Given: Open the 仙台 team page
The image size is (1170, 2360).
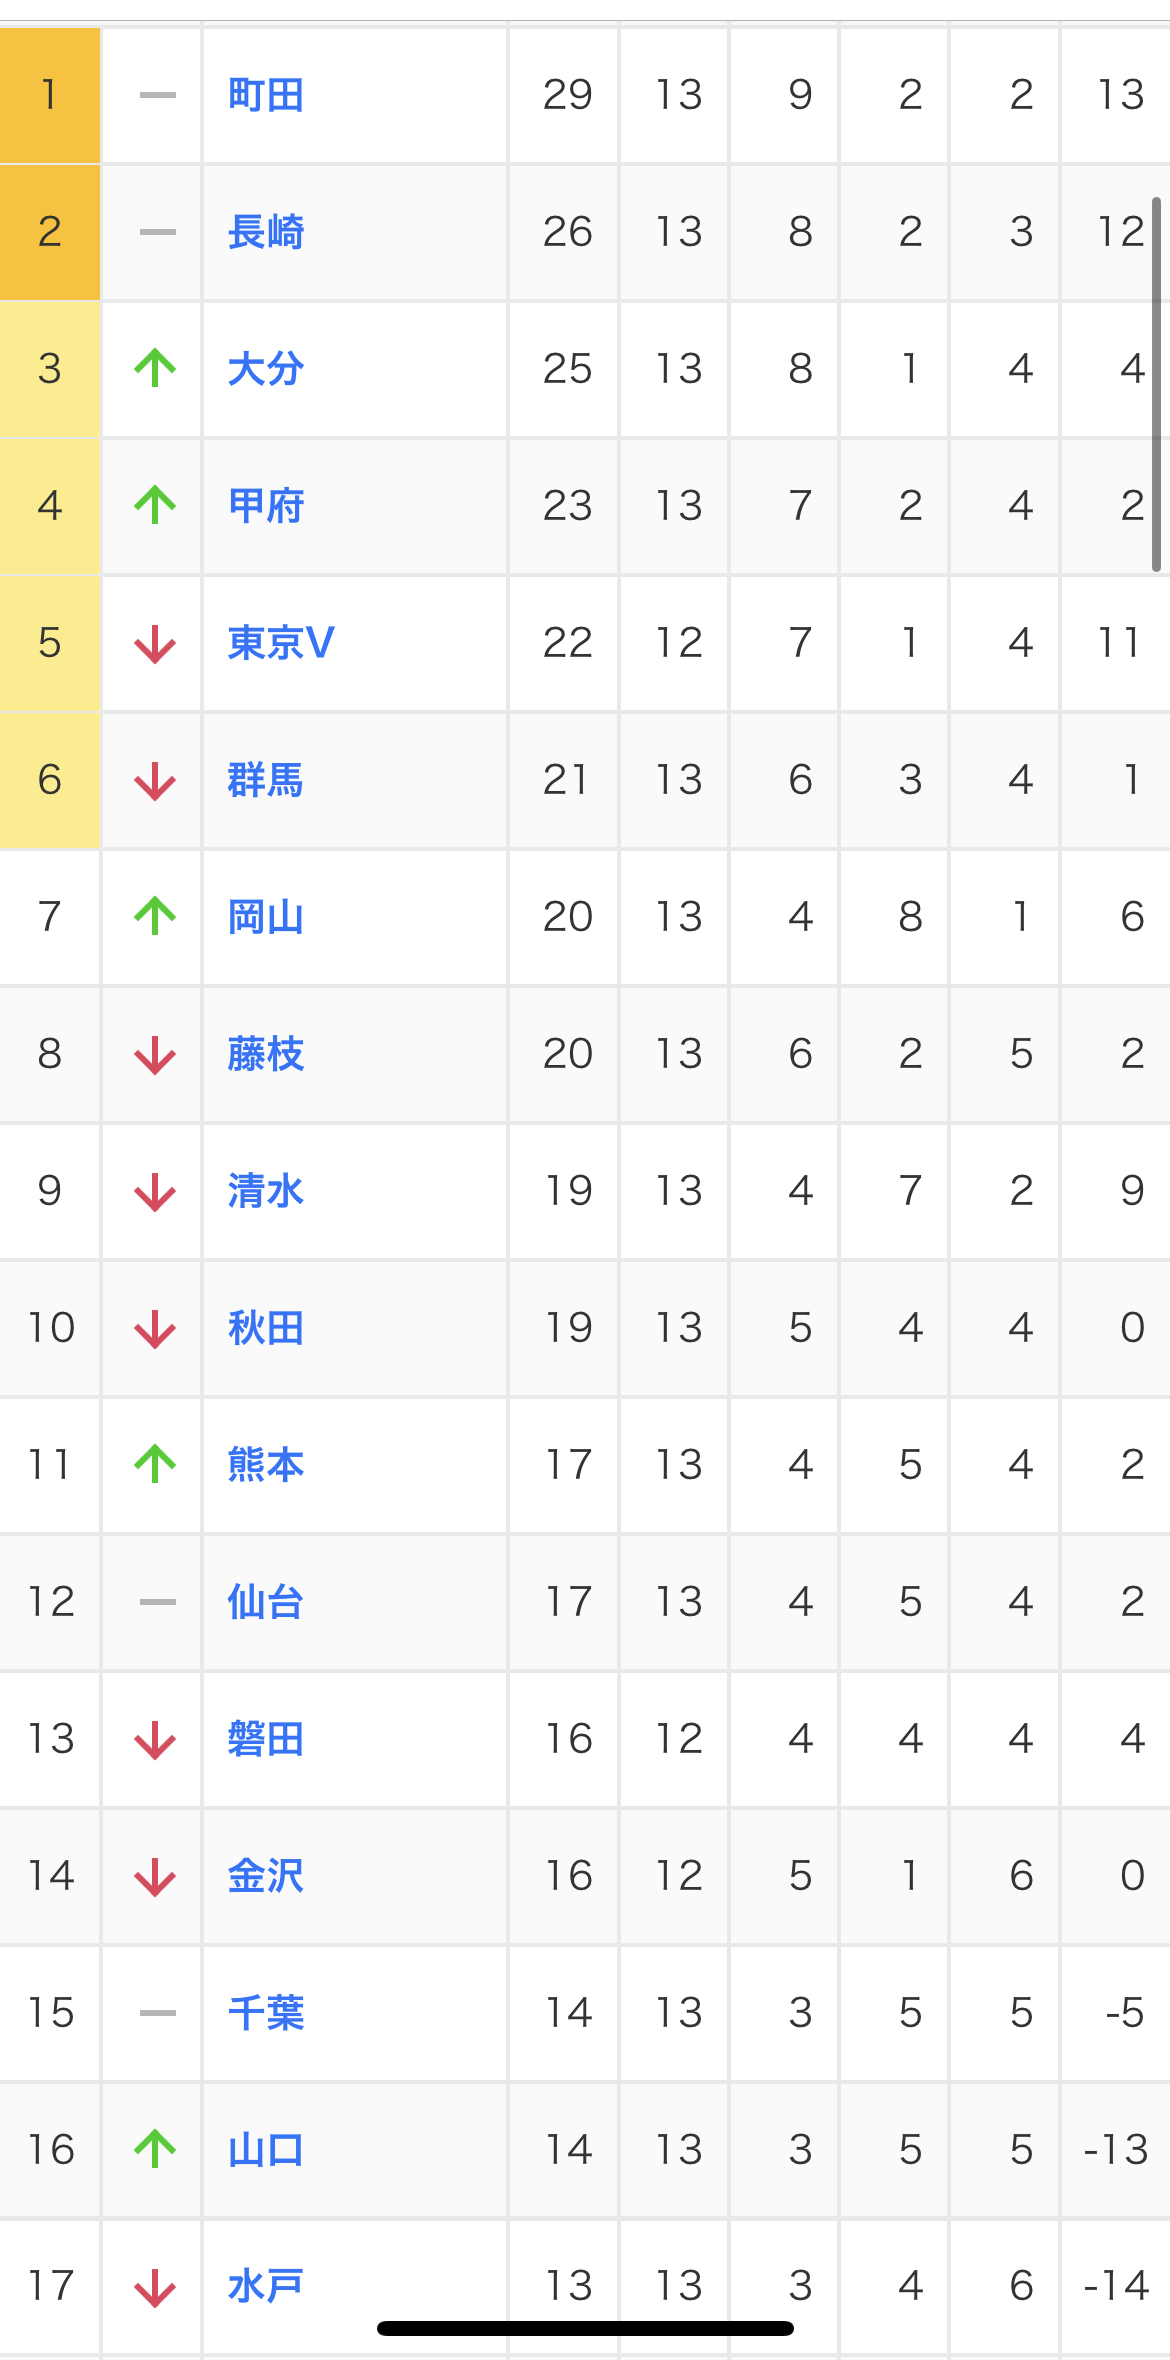Looking at the screenshot, I should pyautogui.click(x=266, y=1602).
